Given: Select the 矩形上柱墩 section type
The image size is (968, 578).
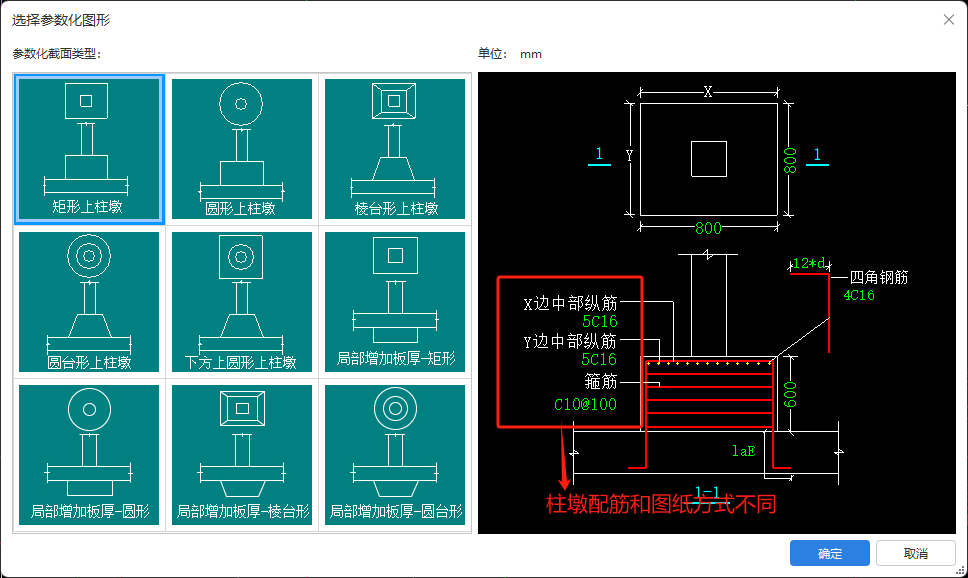Looking at the screenshot, I should pos(89,149).
